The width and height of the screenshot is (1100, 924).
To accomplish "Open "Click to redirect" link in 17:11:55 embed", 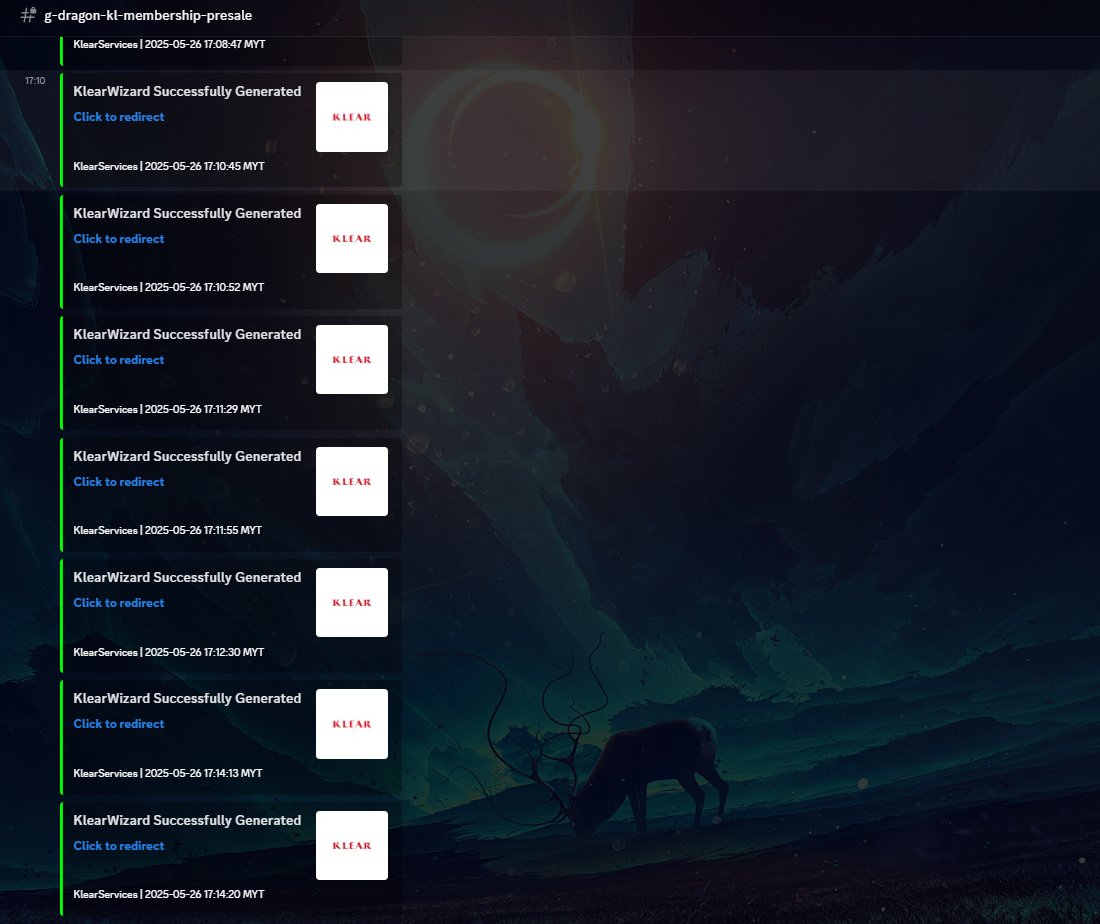I will [x=119, y=481].
